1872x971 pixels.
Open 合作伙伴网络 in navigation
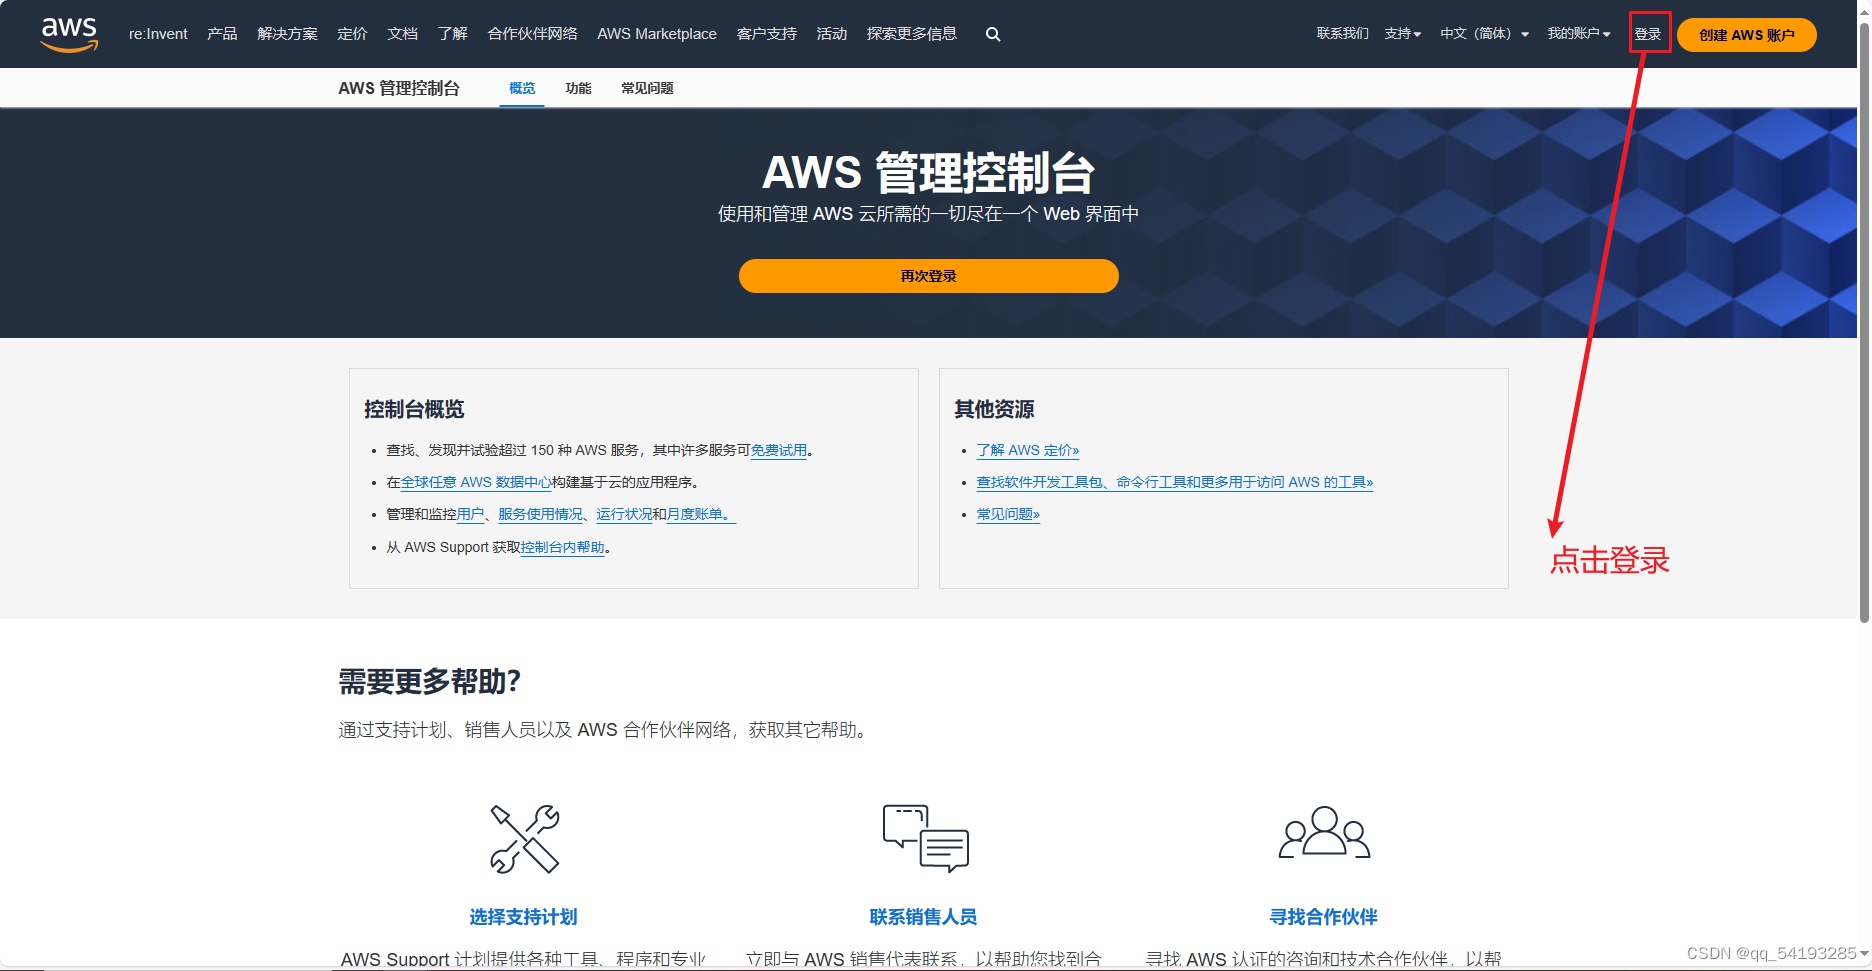tap(532, 34)
